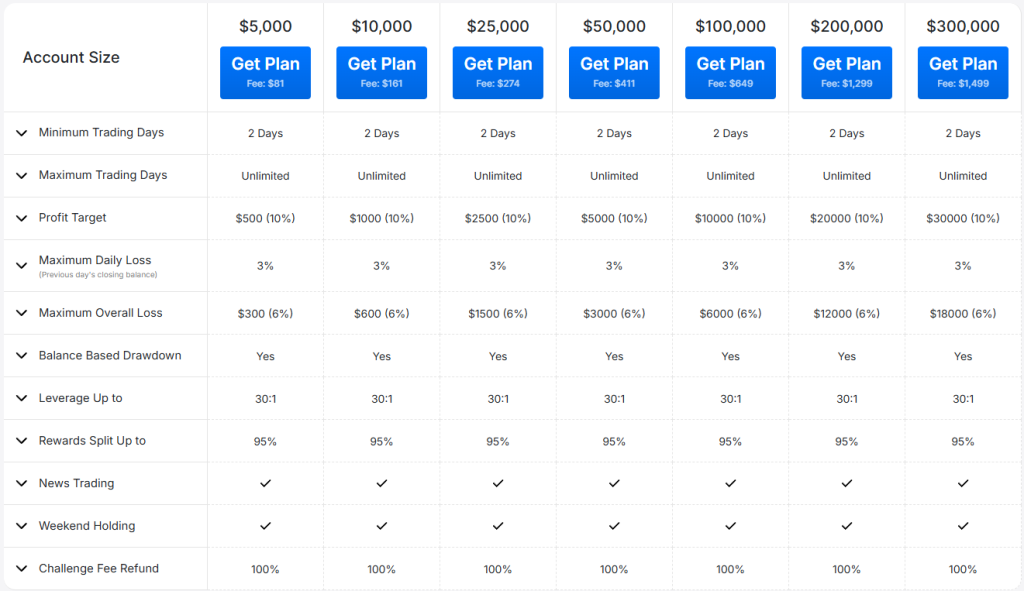Expand the Balance Based Drawdown chevron
This screenshot has width=1024, height=591.
coord(21,356)
